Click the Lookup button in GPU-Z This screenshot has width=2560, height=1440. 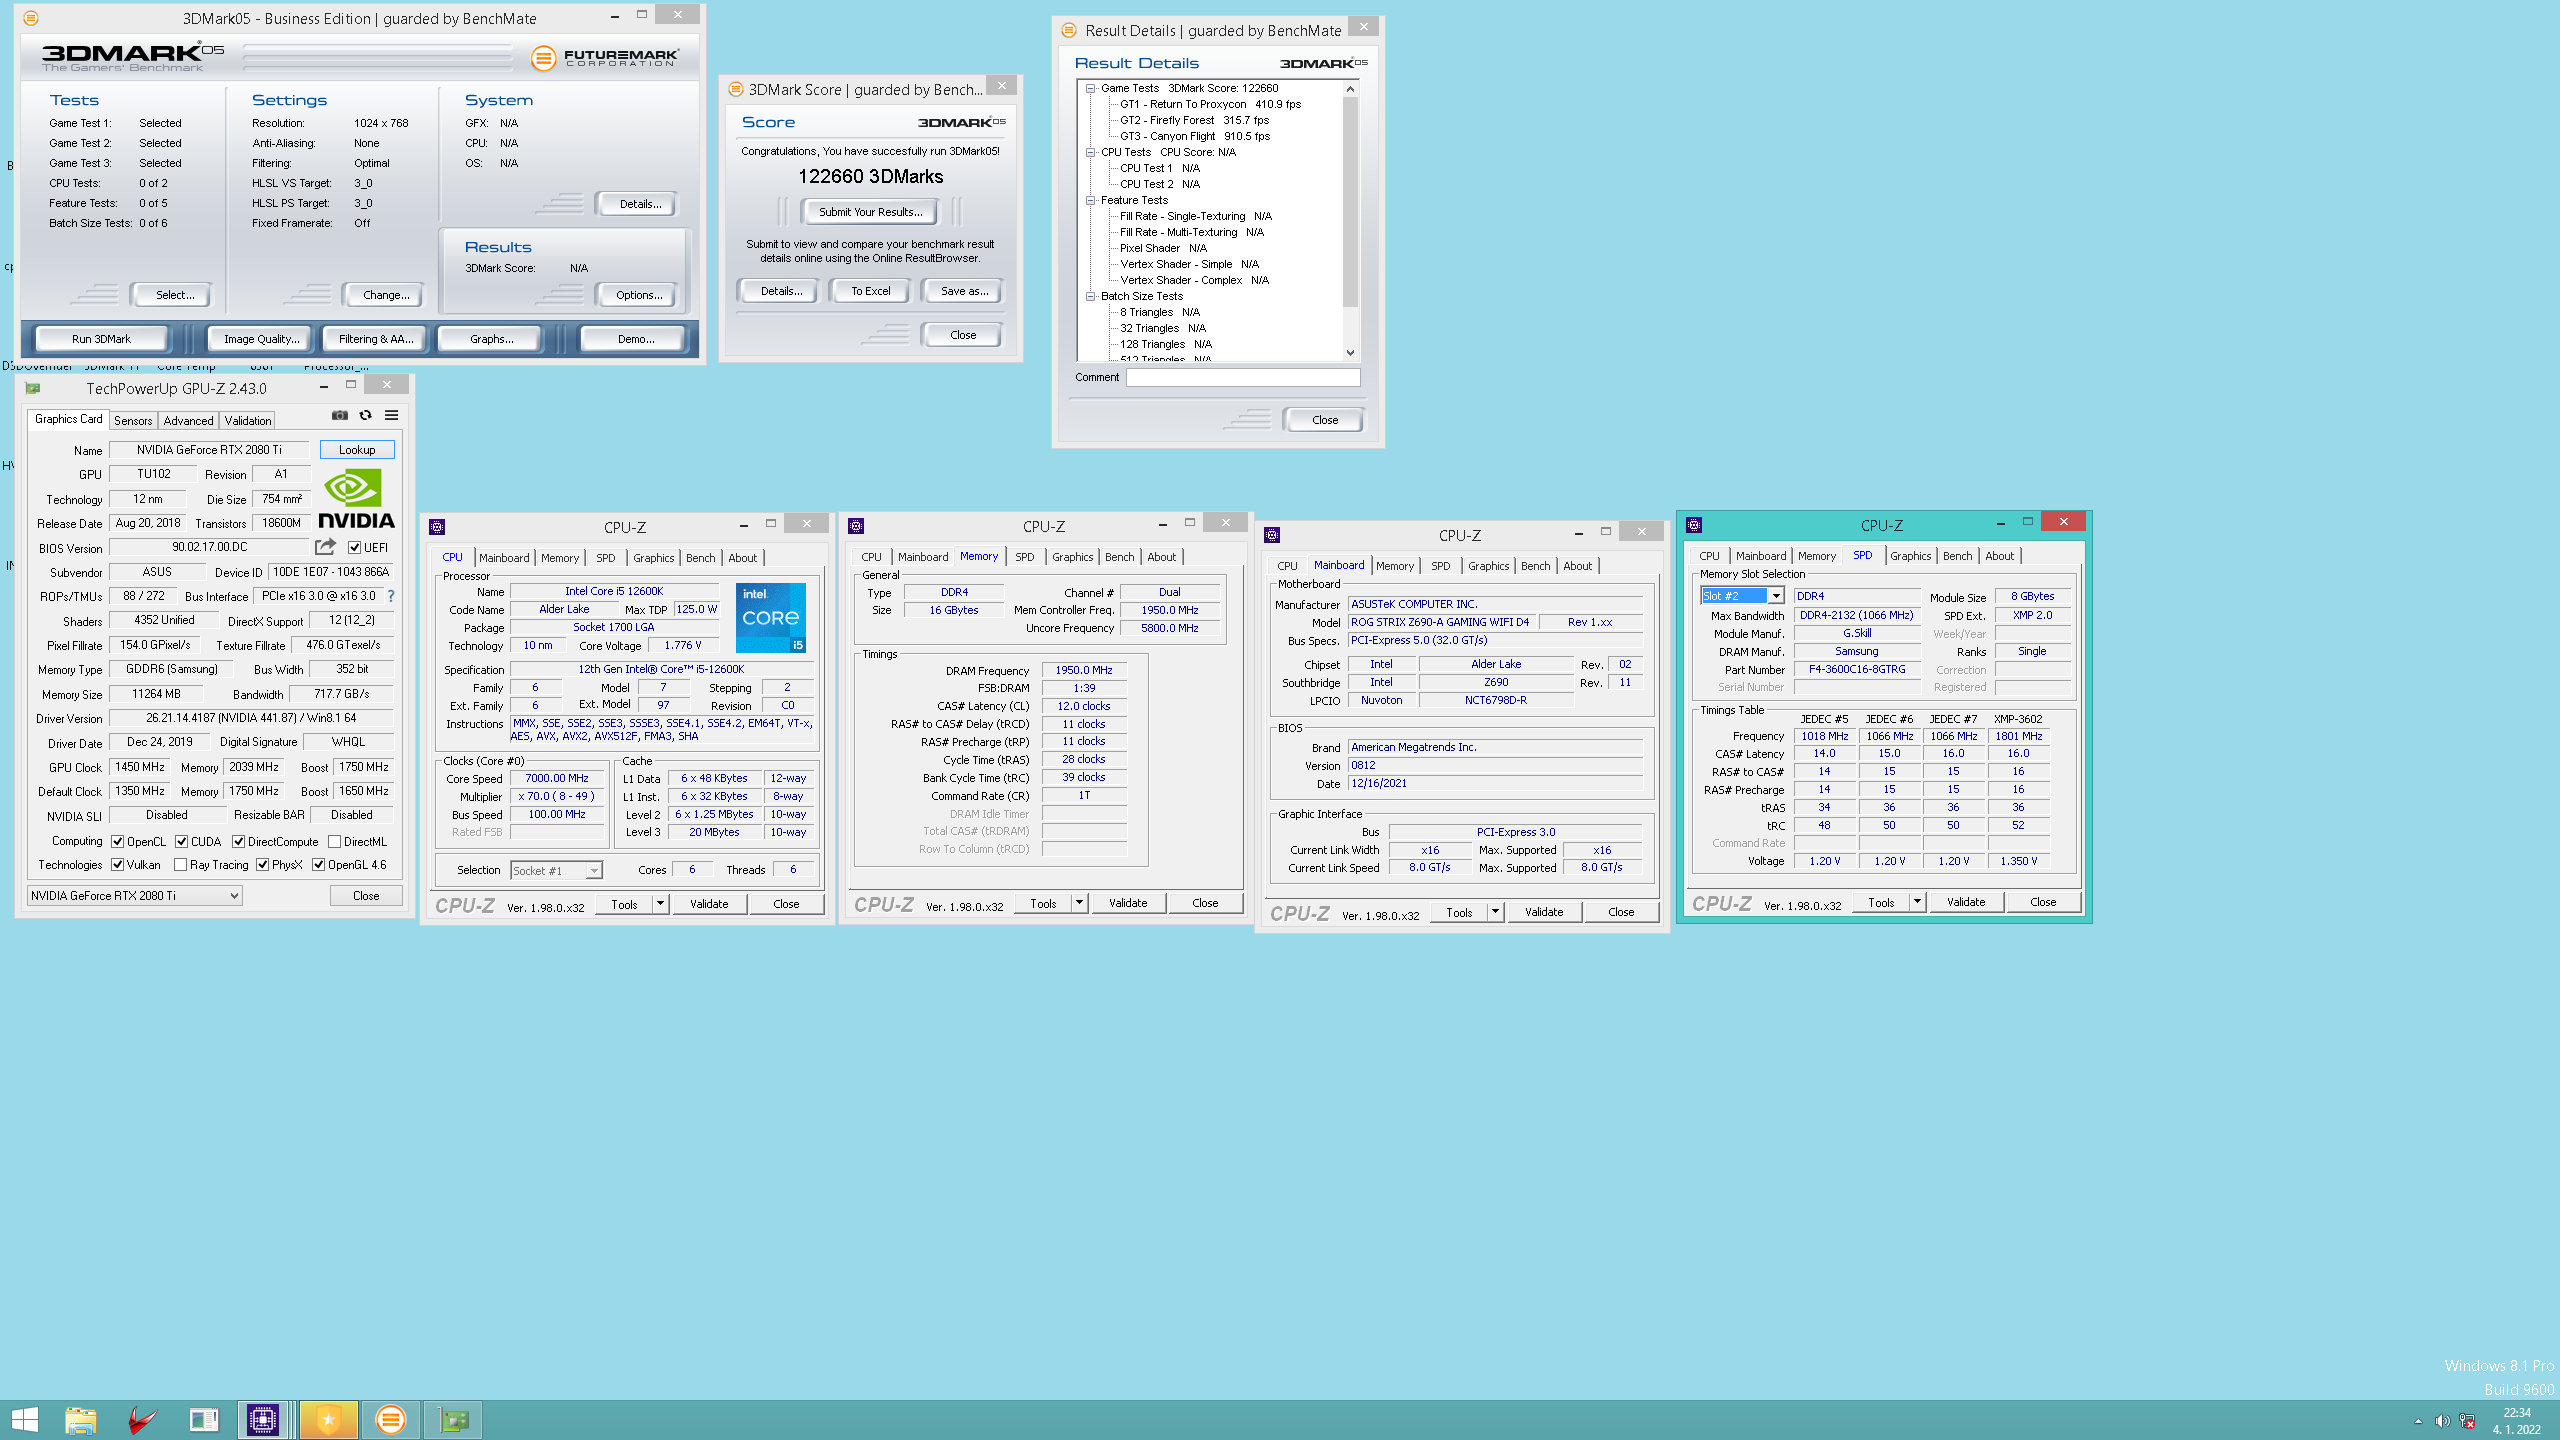point(357,450)
